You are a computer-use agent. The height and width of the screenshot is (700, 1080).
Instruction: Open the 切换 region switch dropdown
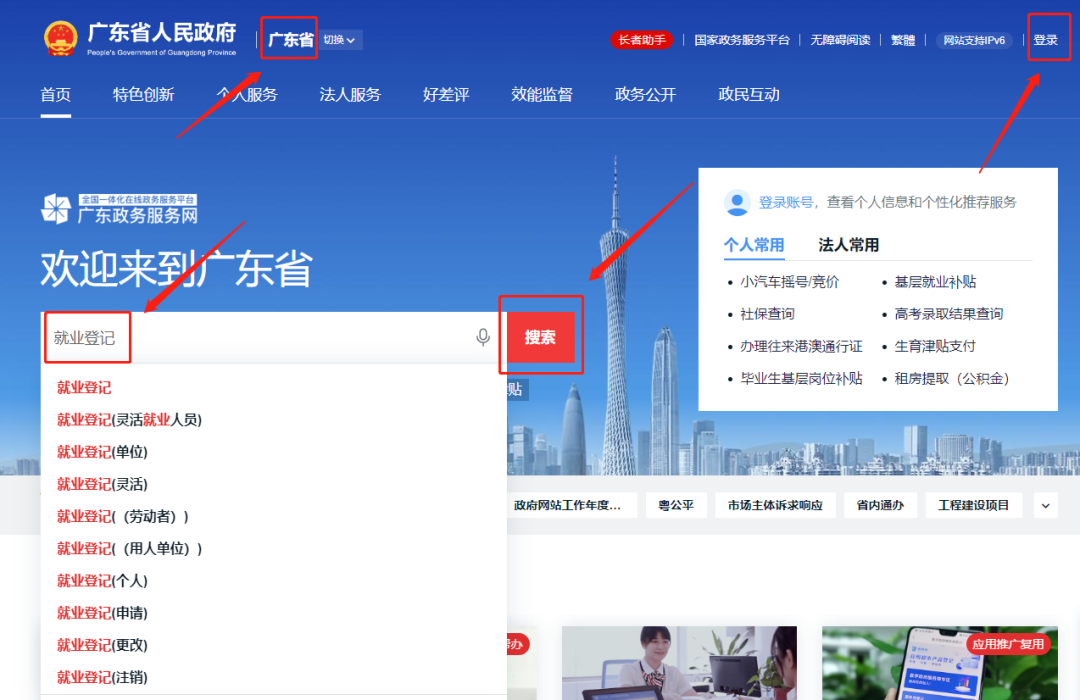(x=340, y=40)
